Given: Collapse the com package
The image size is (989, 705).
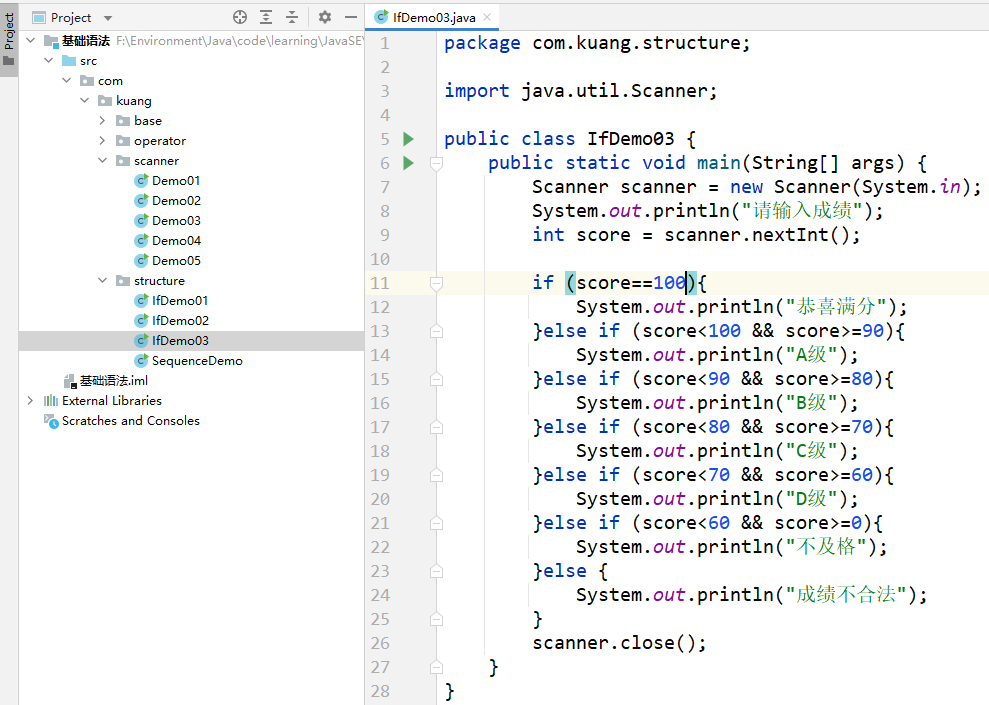Looking at the screenshot, I should (x=67, y=81).
